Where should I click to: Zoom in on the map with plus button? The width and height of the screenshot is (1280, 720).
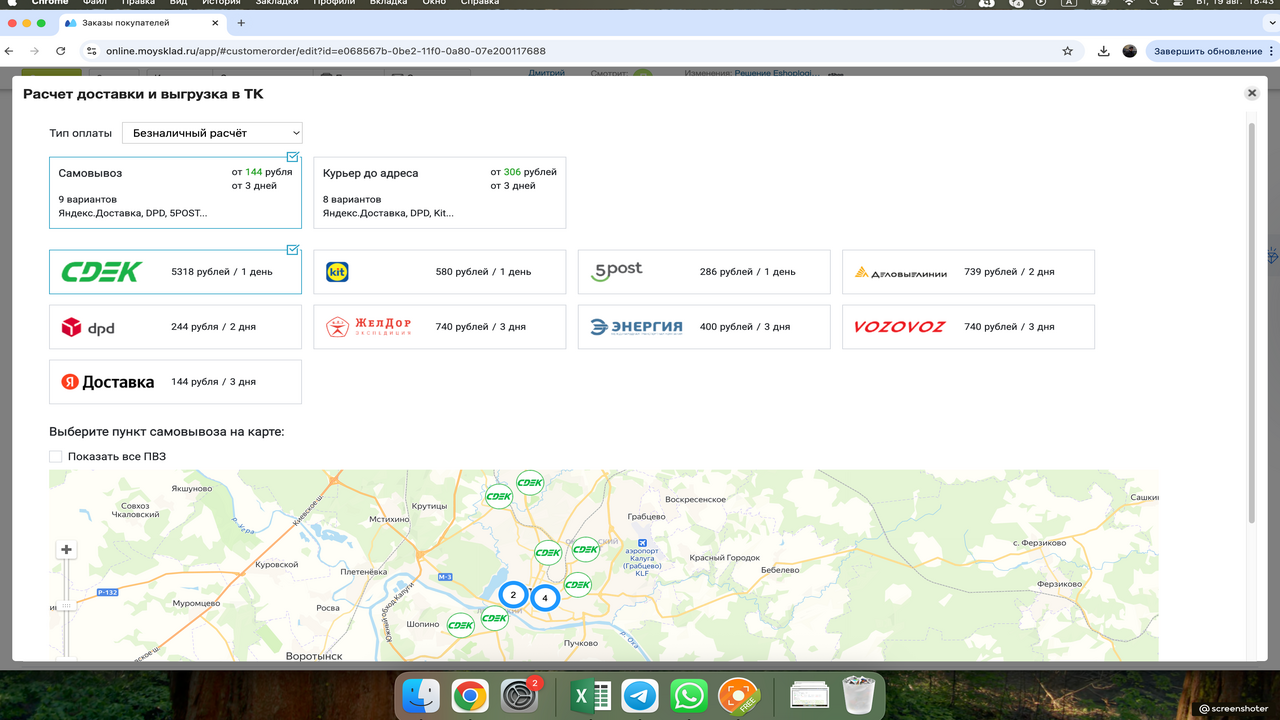(66, 550)
